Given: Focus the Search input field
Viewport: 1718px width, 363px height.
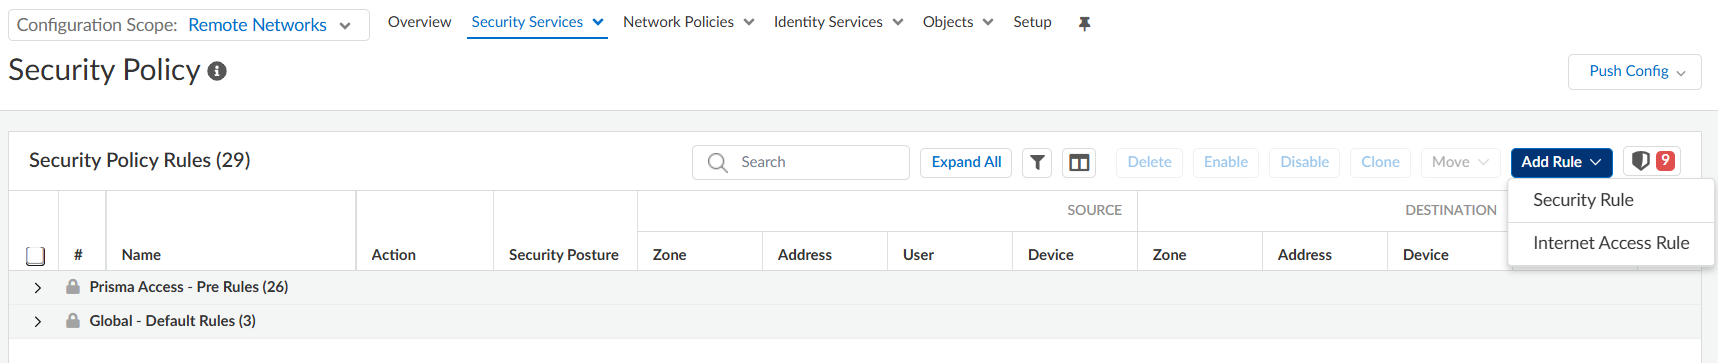Looking at the screenshot, I should [801, 162].
